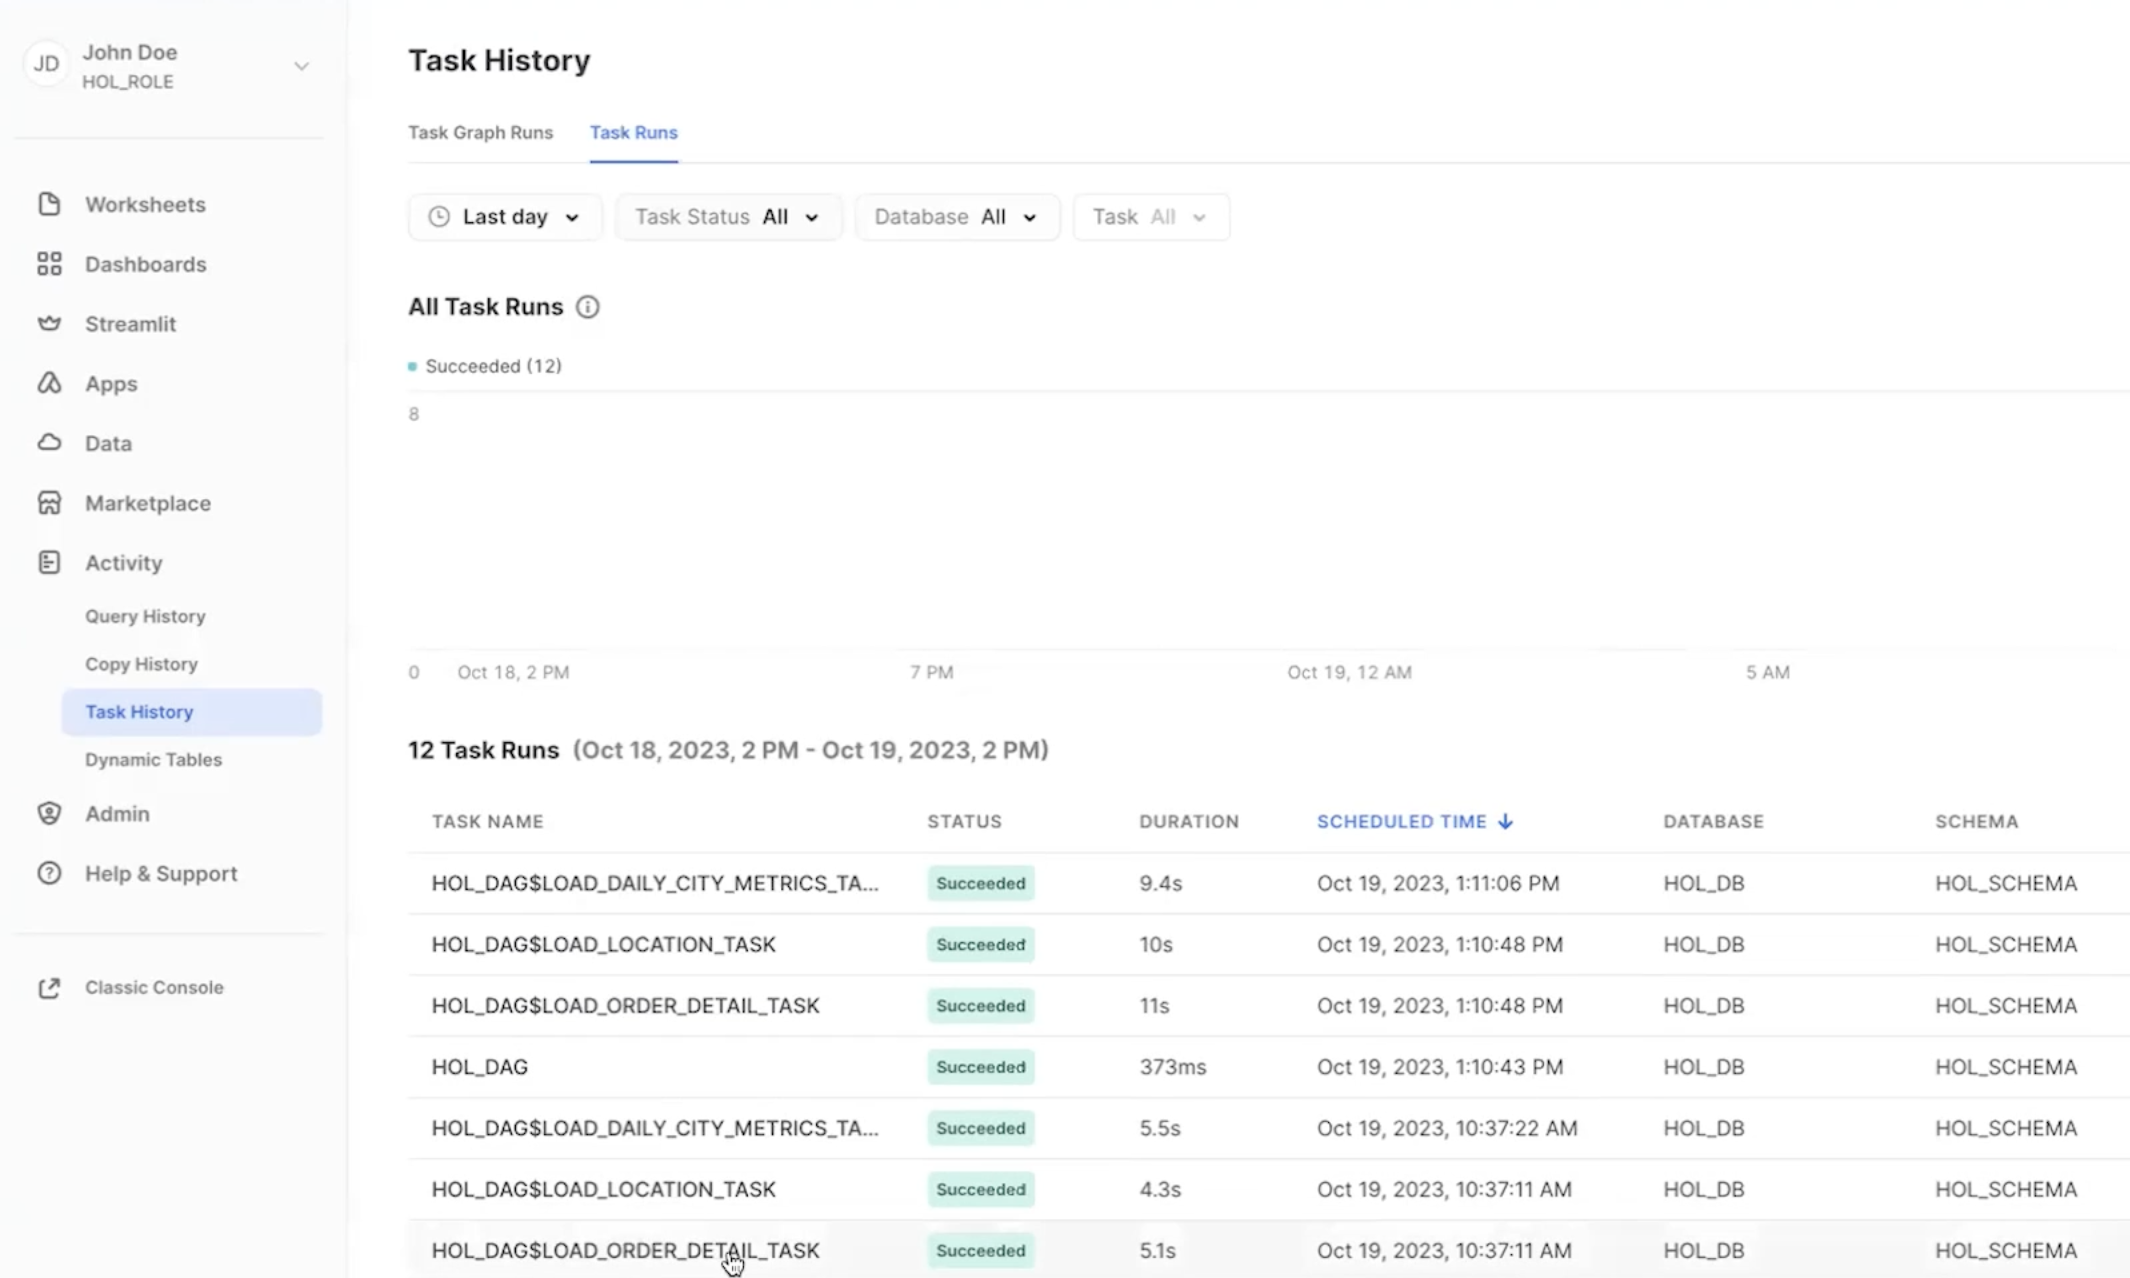Open the Task Status filter dropdown
Viewport: 2130px width, 1278px height.
click(x=728, y=217)
